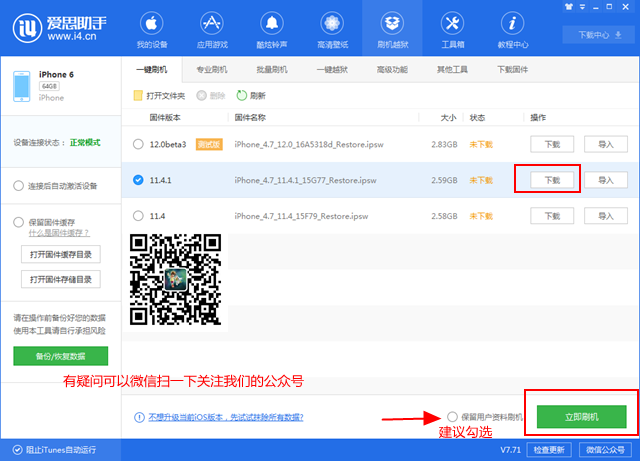Switch to 下载固件 tab
This screenshot has width=640, height=461.
[x=513, y=70]
